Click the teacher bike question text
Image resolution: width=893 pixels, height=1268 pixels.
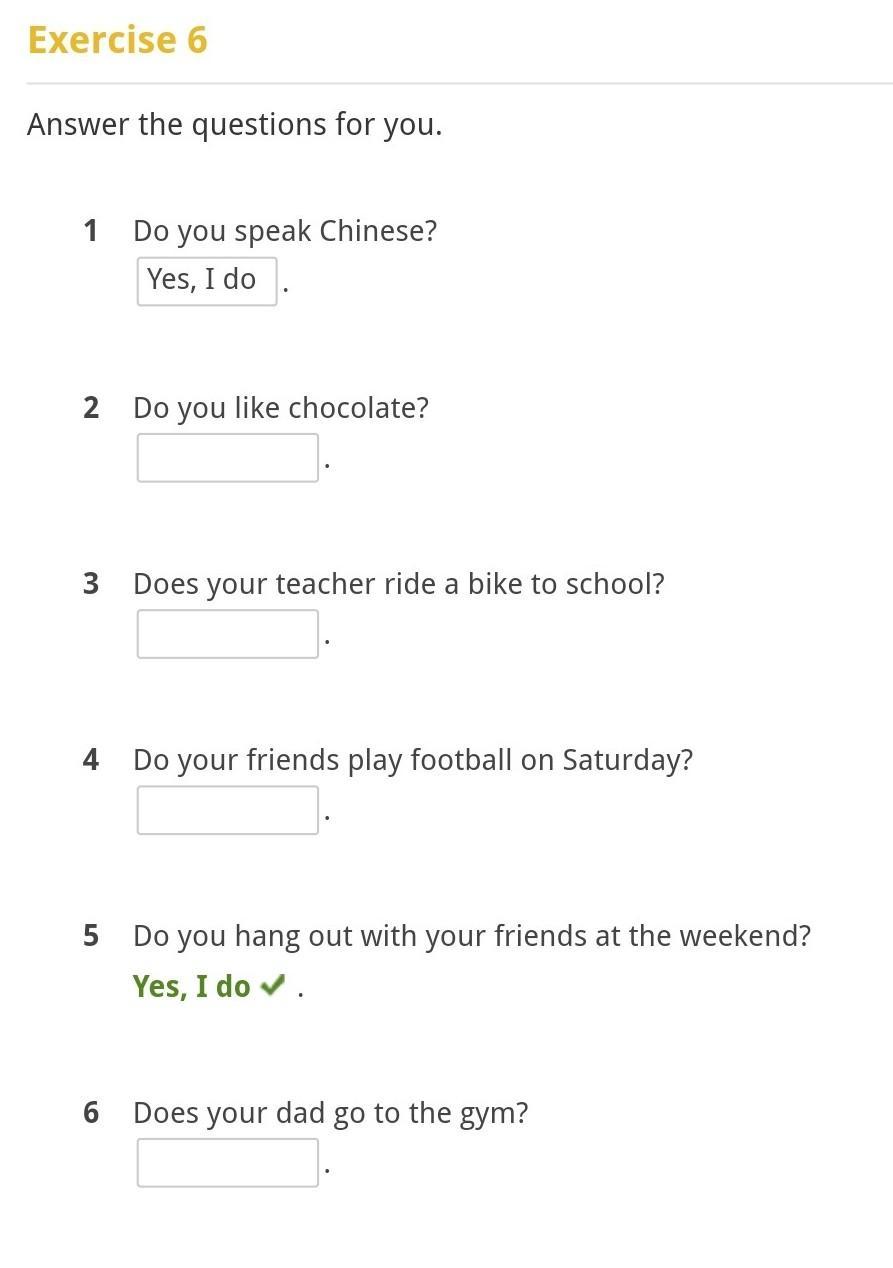(x=399, y=584)
